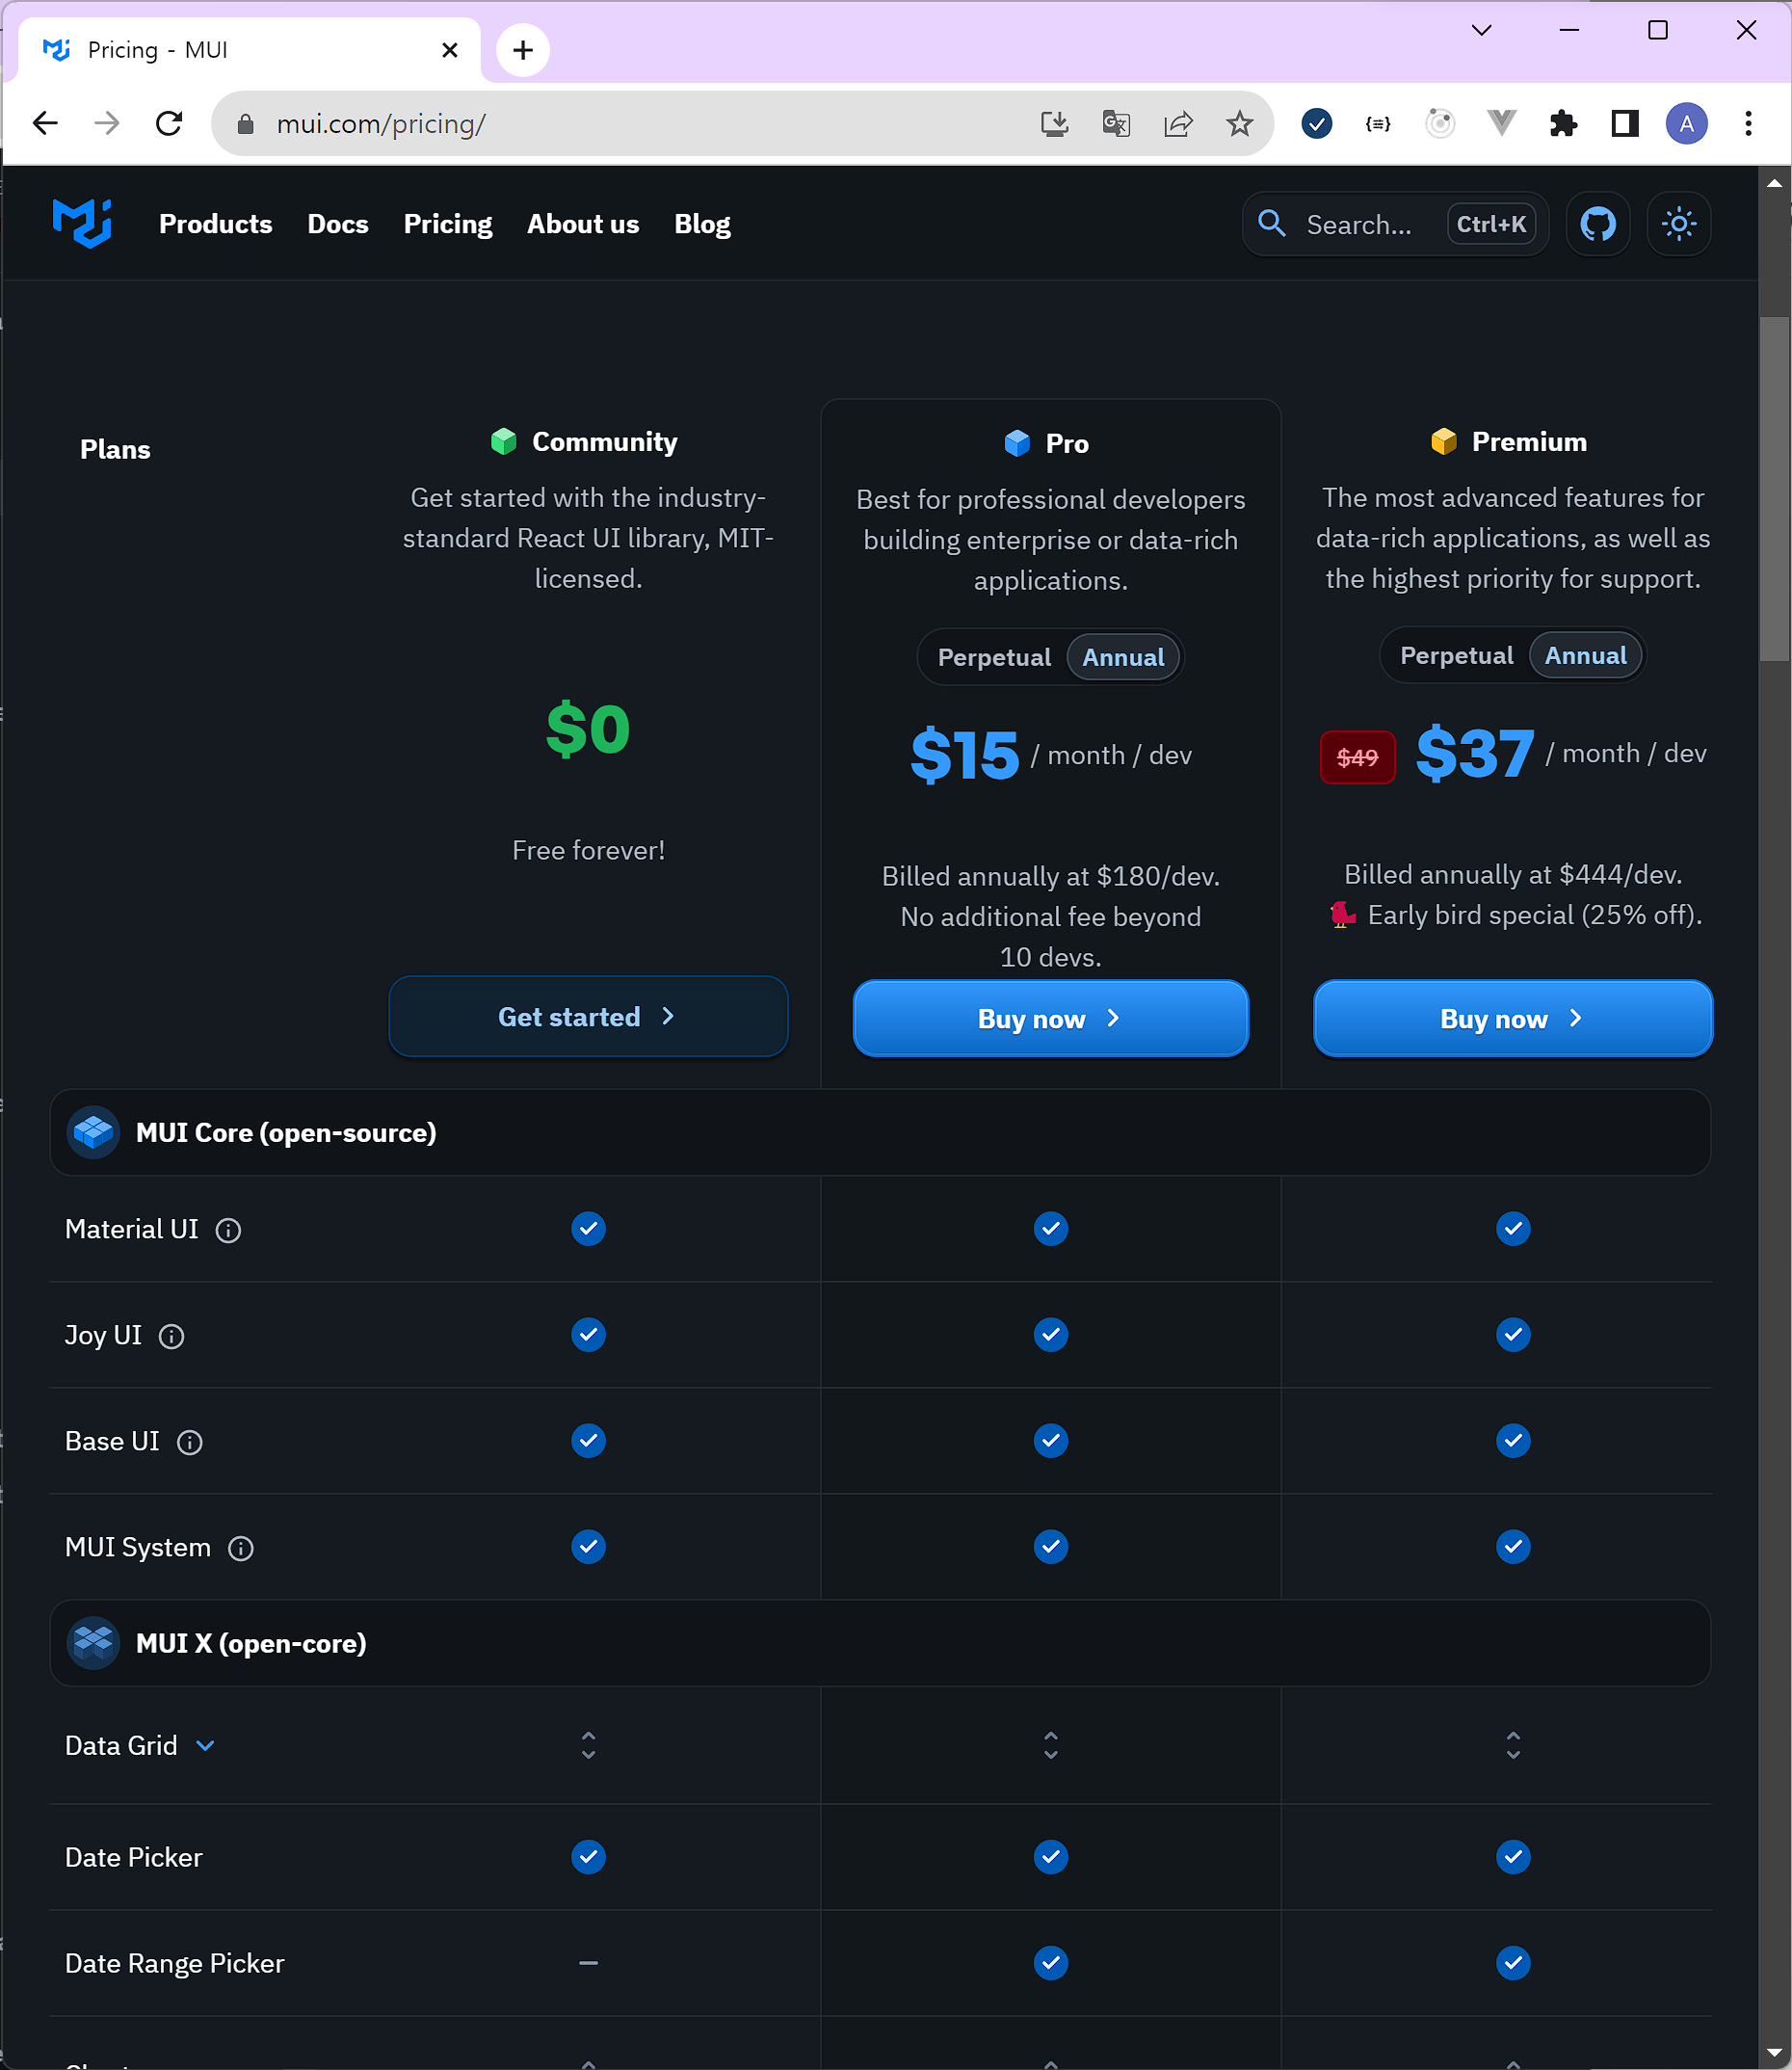Click the browser forward arrow
Image resolution: width=1792 pixels, height=2070 pixels.
[x=107, y=123]
